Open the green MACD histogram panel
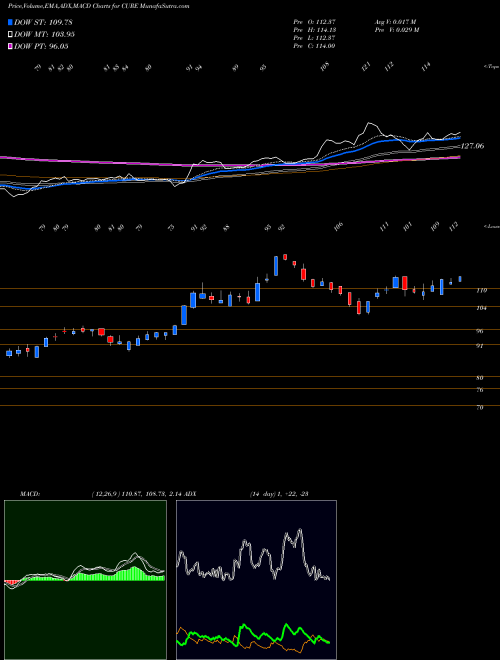Viewport: 500px width, 660px height. pos(85,580)
